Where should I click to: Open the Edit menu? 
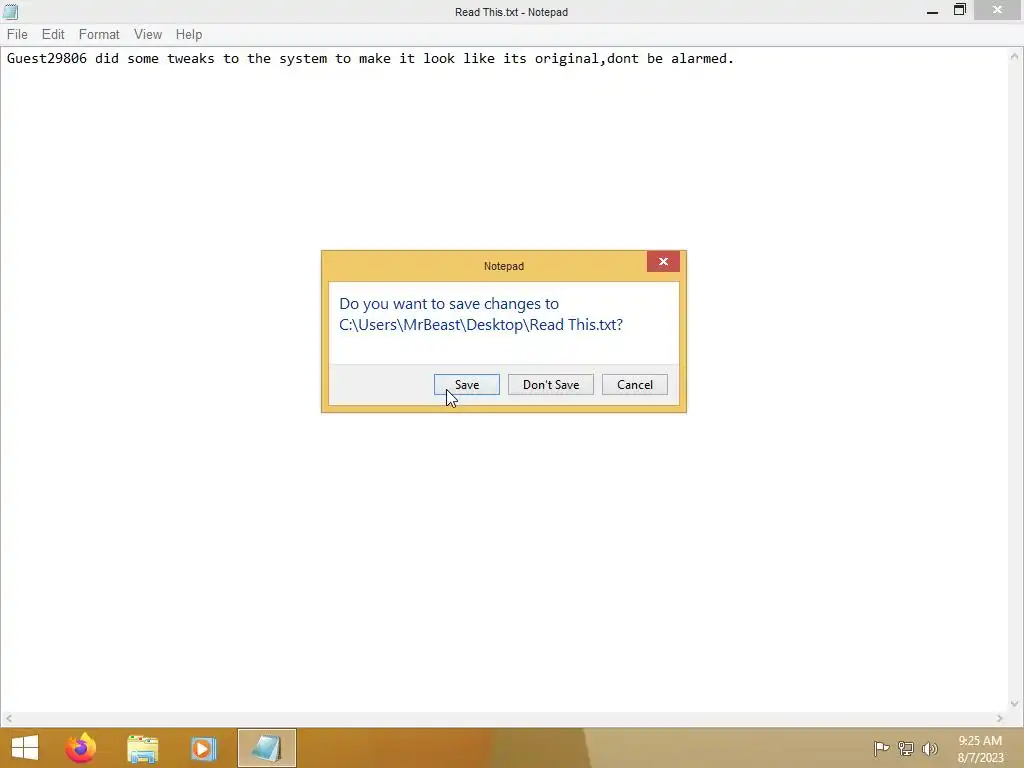[x=53, y=35]
